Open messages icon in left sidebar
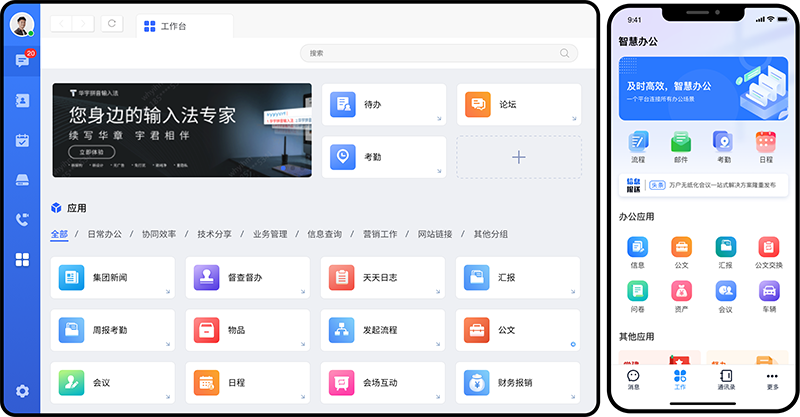The width and height of the screenshot is (800, 417). point(21,62)
